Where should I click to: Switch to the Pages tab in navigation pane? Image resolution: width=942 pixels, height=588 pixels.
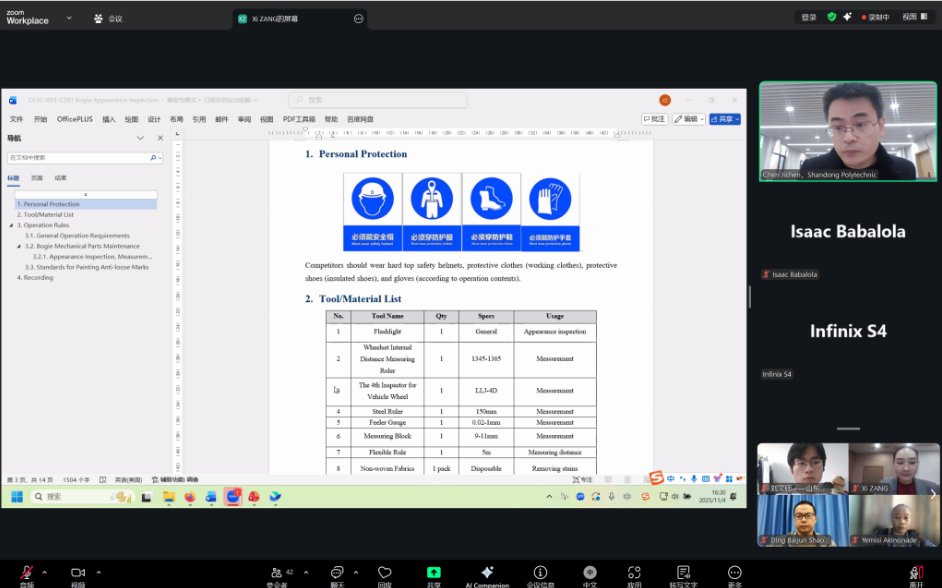point(37,178)
